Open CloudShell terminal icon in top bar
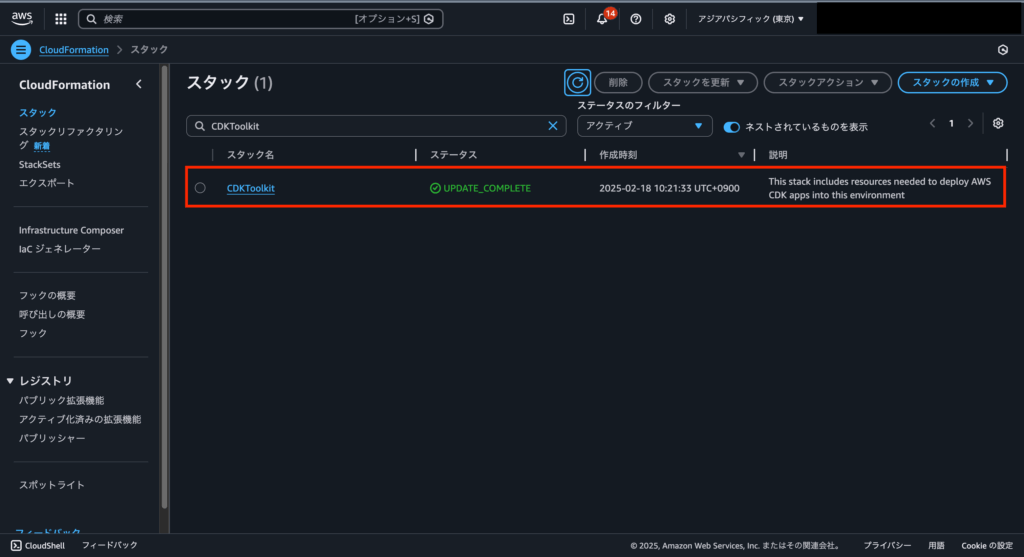Screen dimensions: 1024x557 tap(568, 19)
